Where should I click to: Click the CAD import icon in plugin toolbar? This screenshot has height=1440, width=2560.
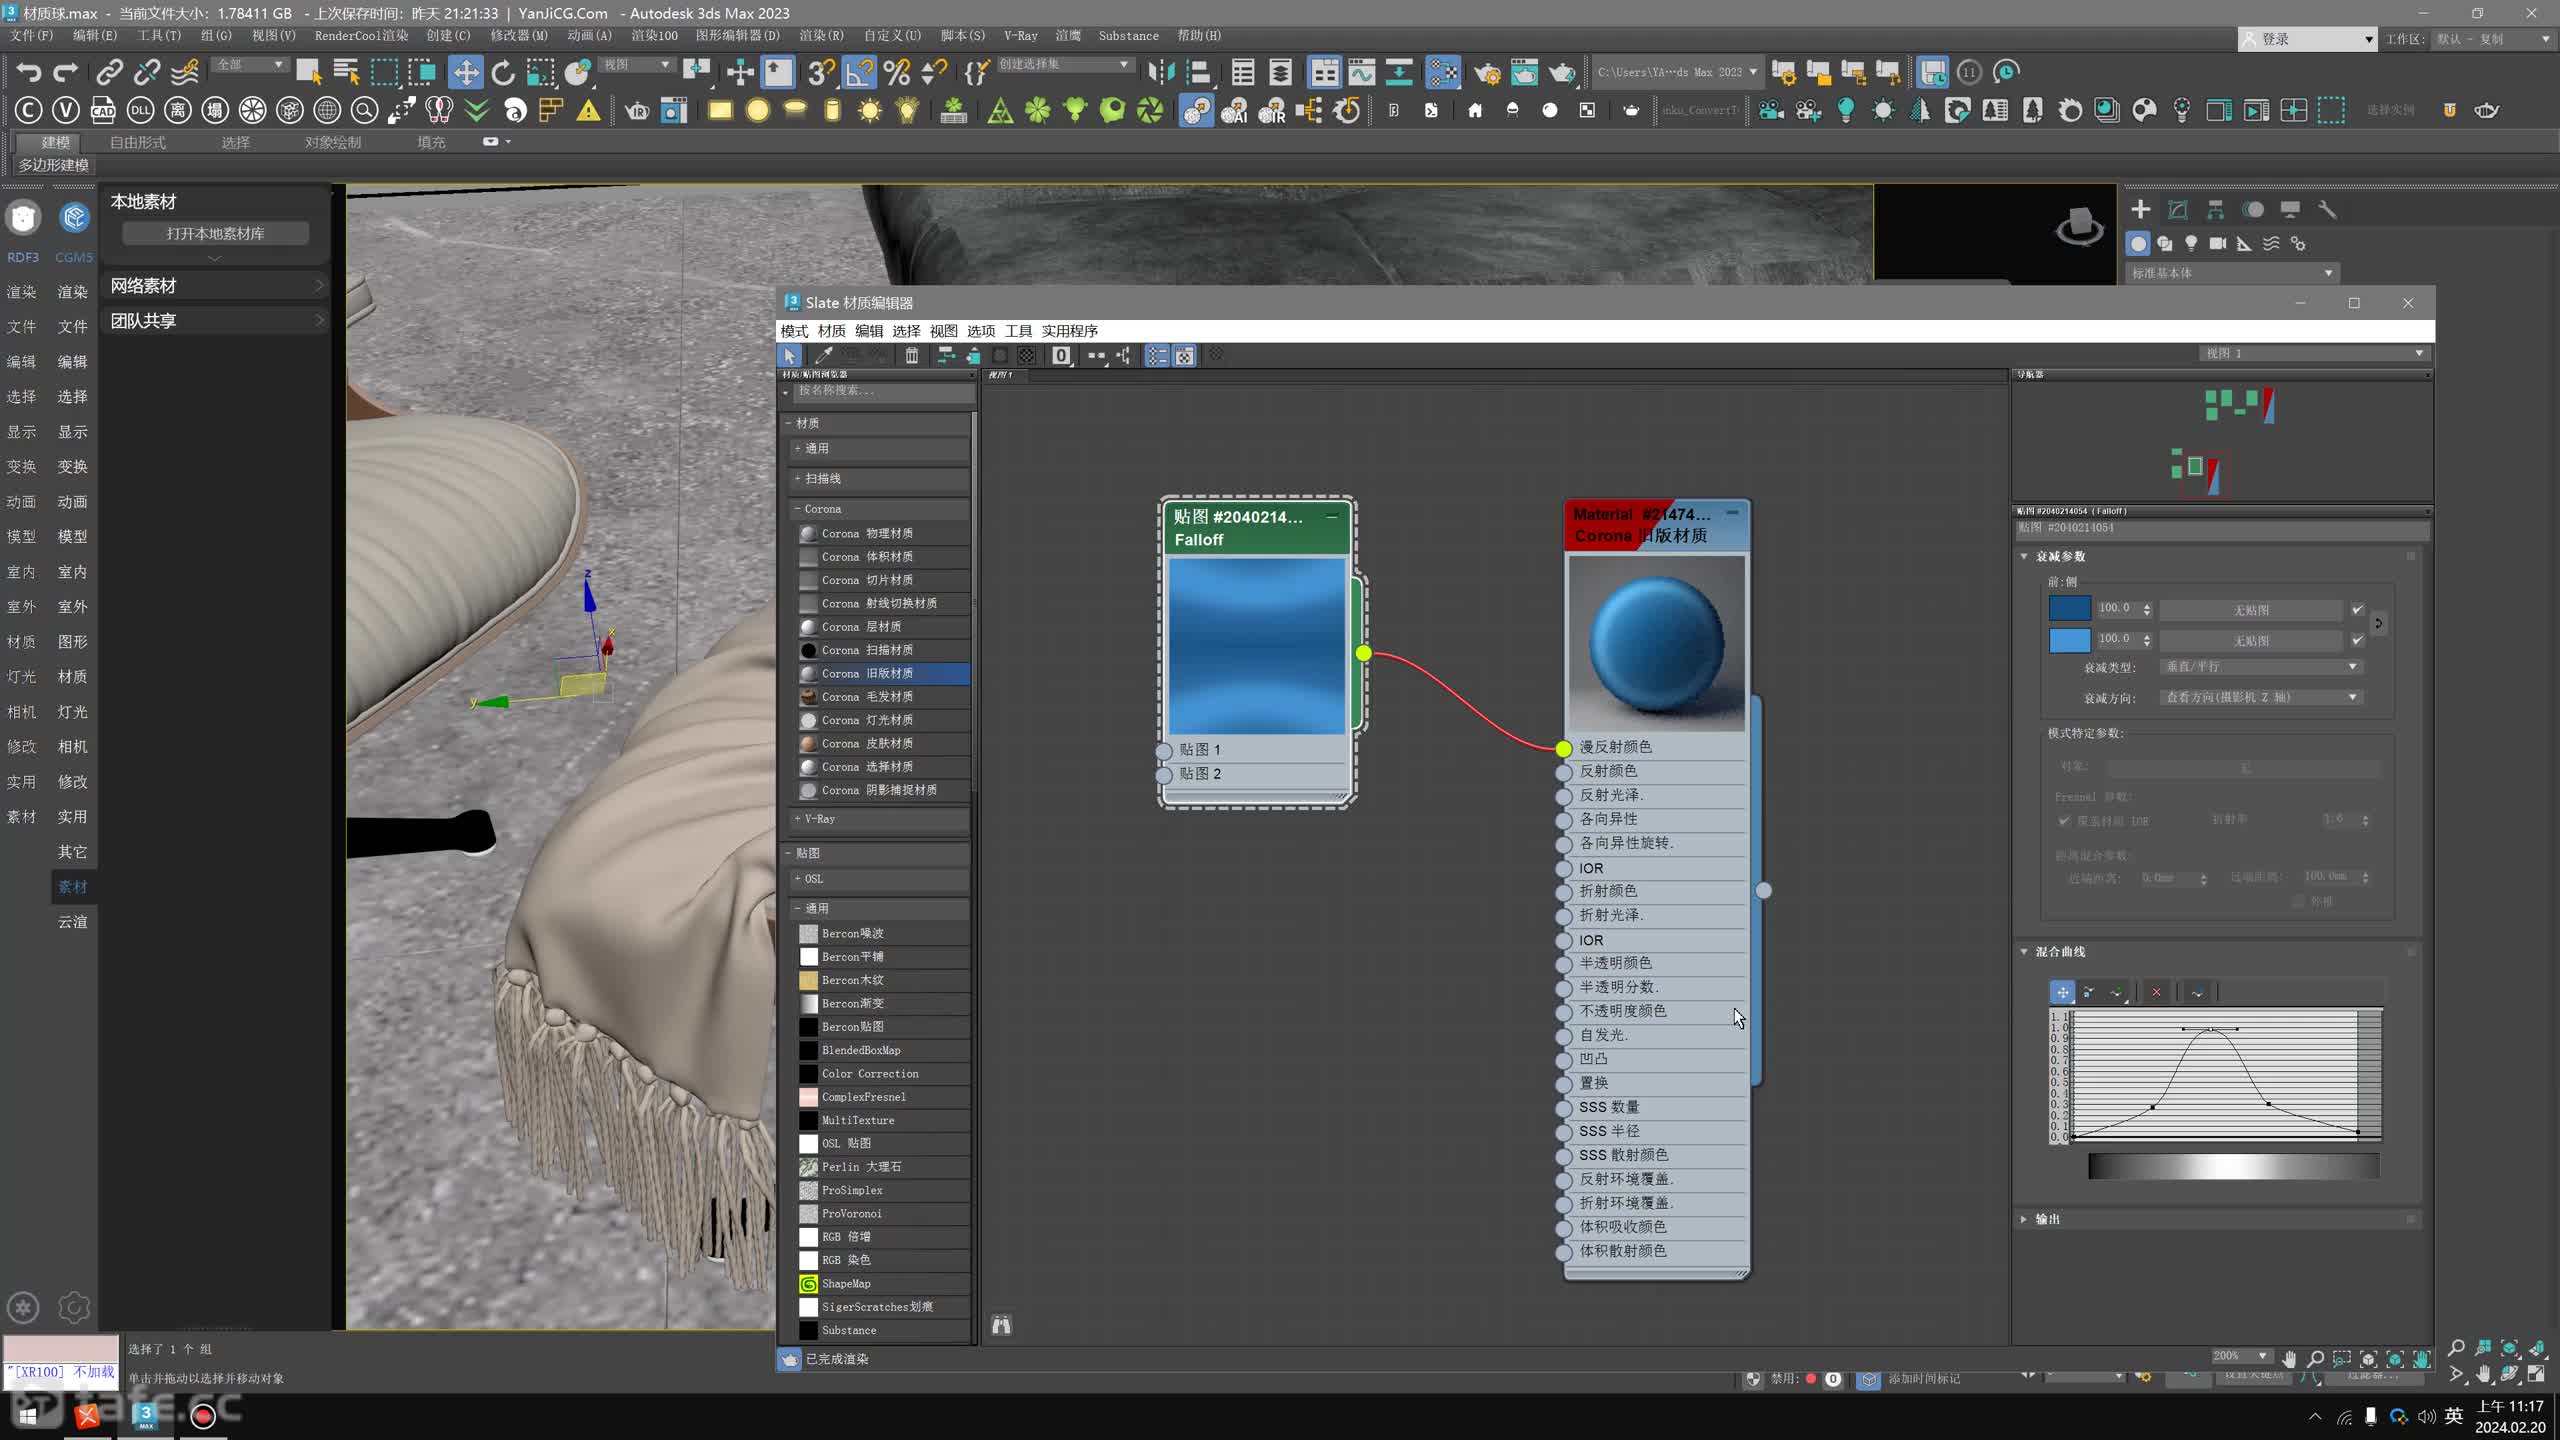(x=103, y=110)
